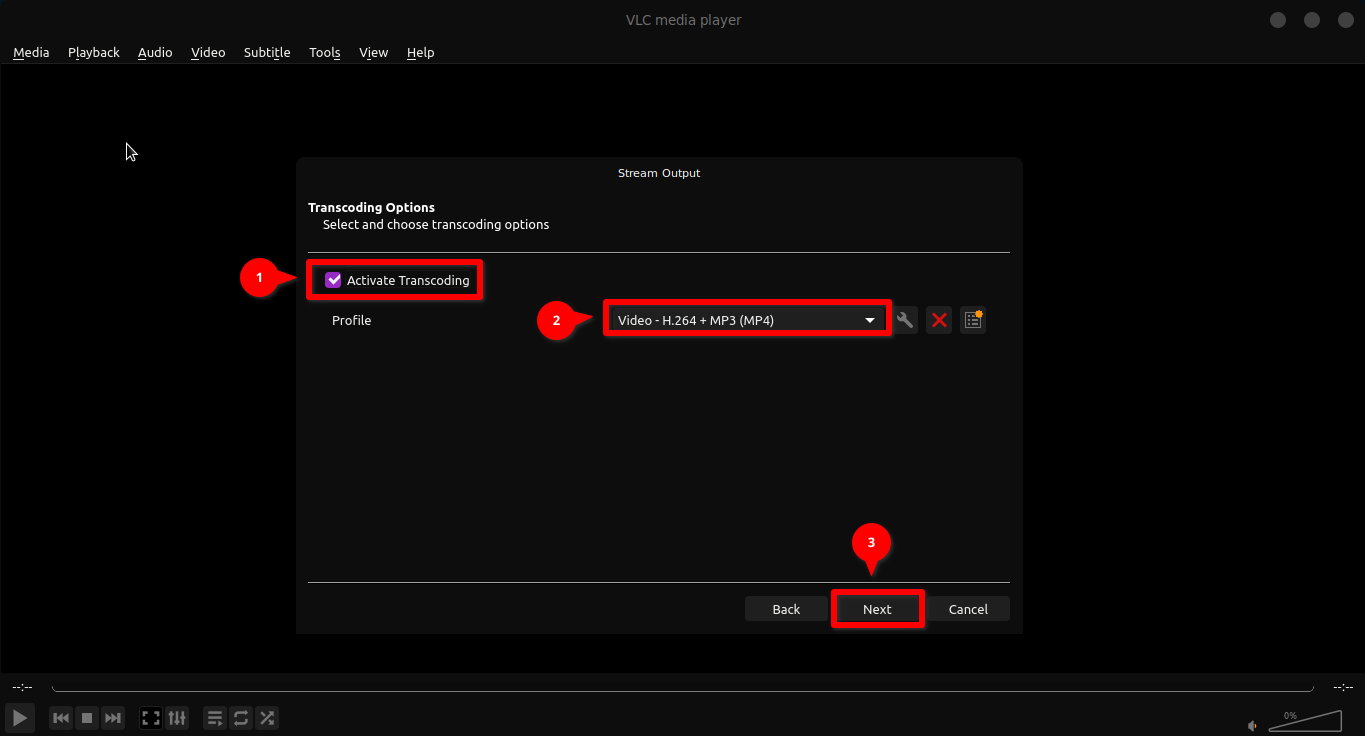
Task: Skip to next media track
Action: [113, 718]
